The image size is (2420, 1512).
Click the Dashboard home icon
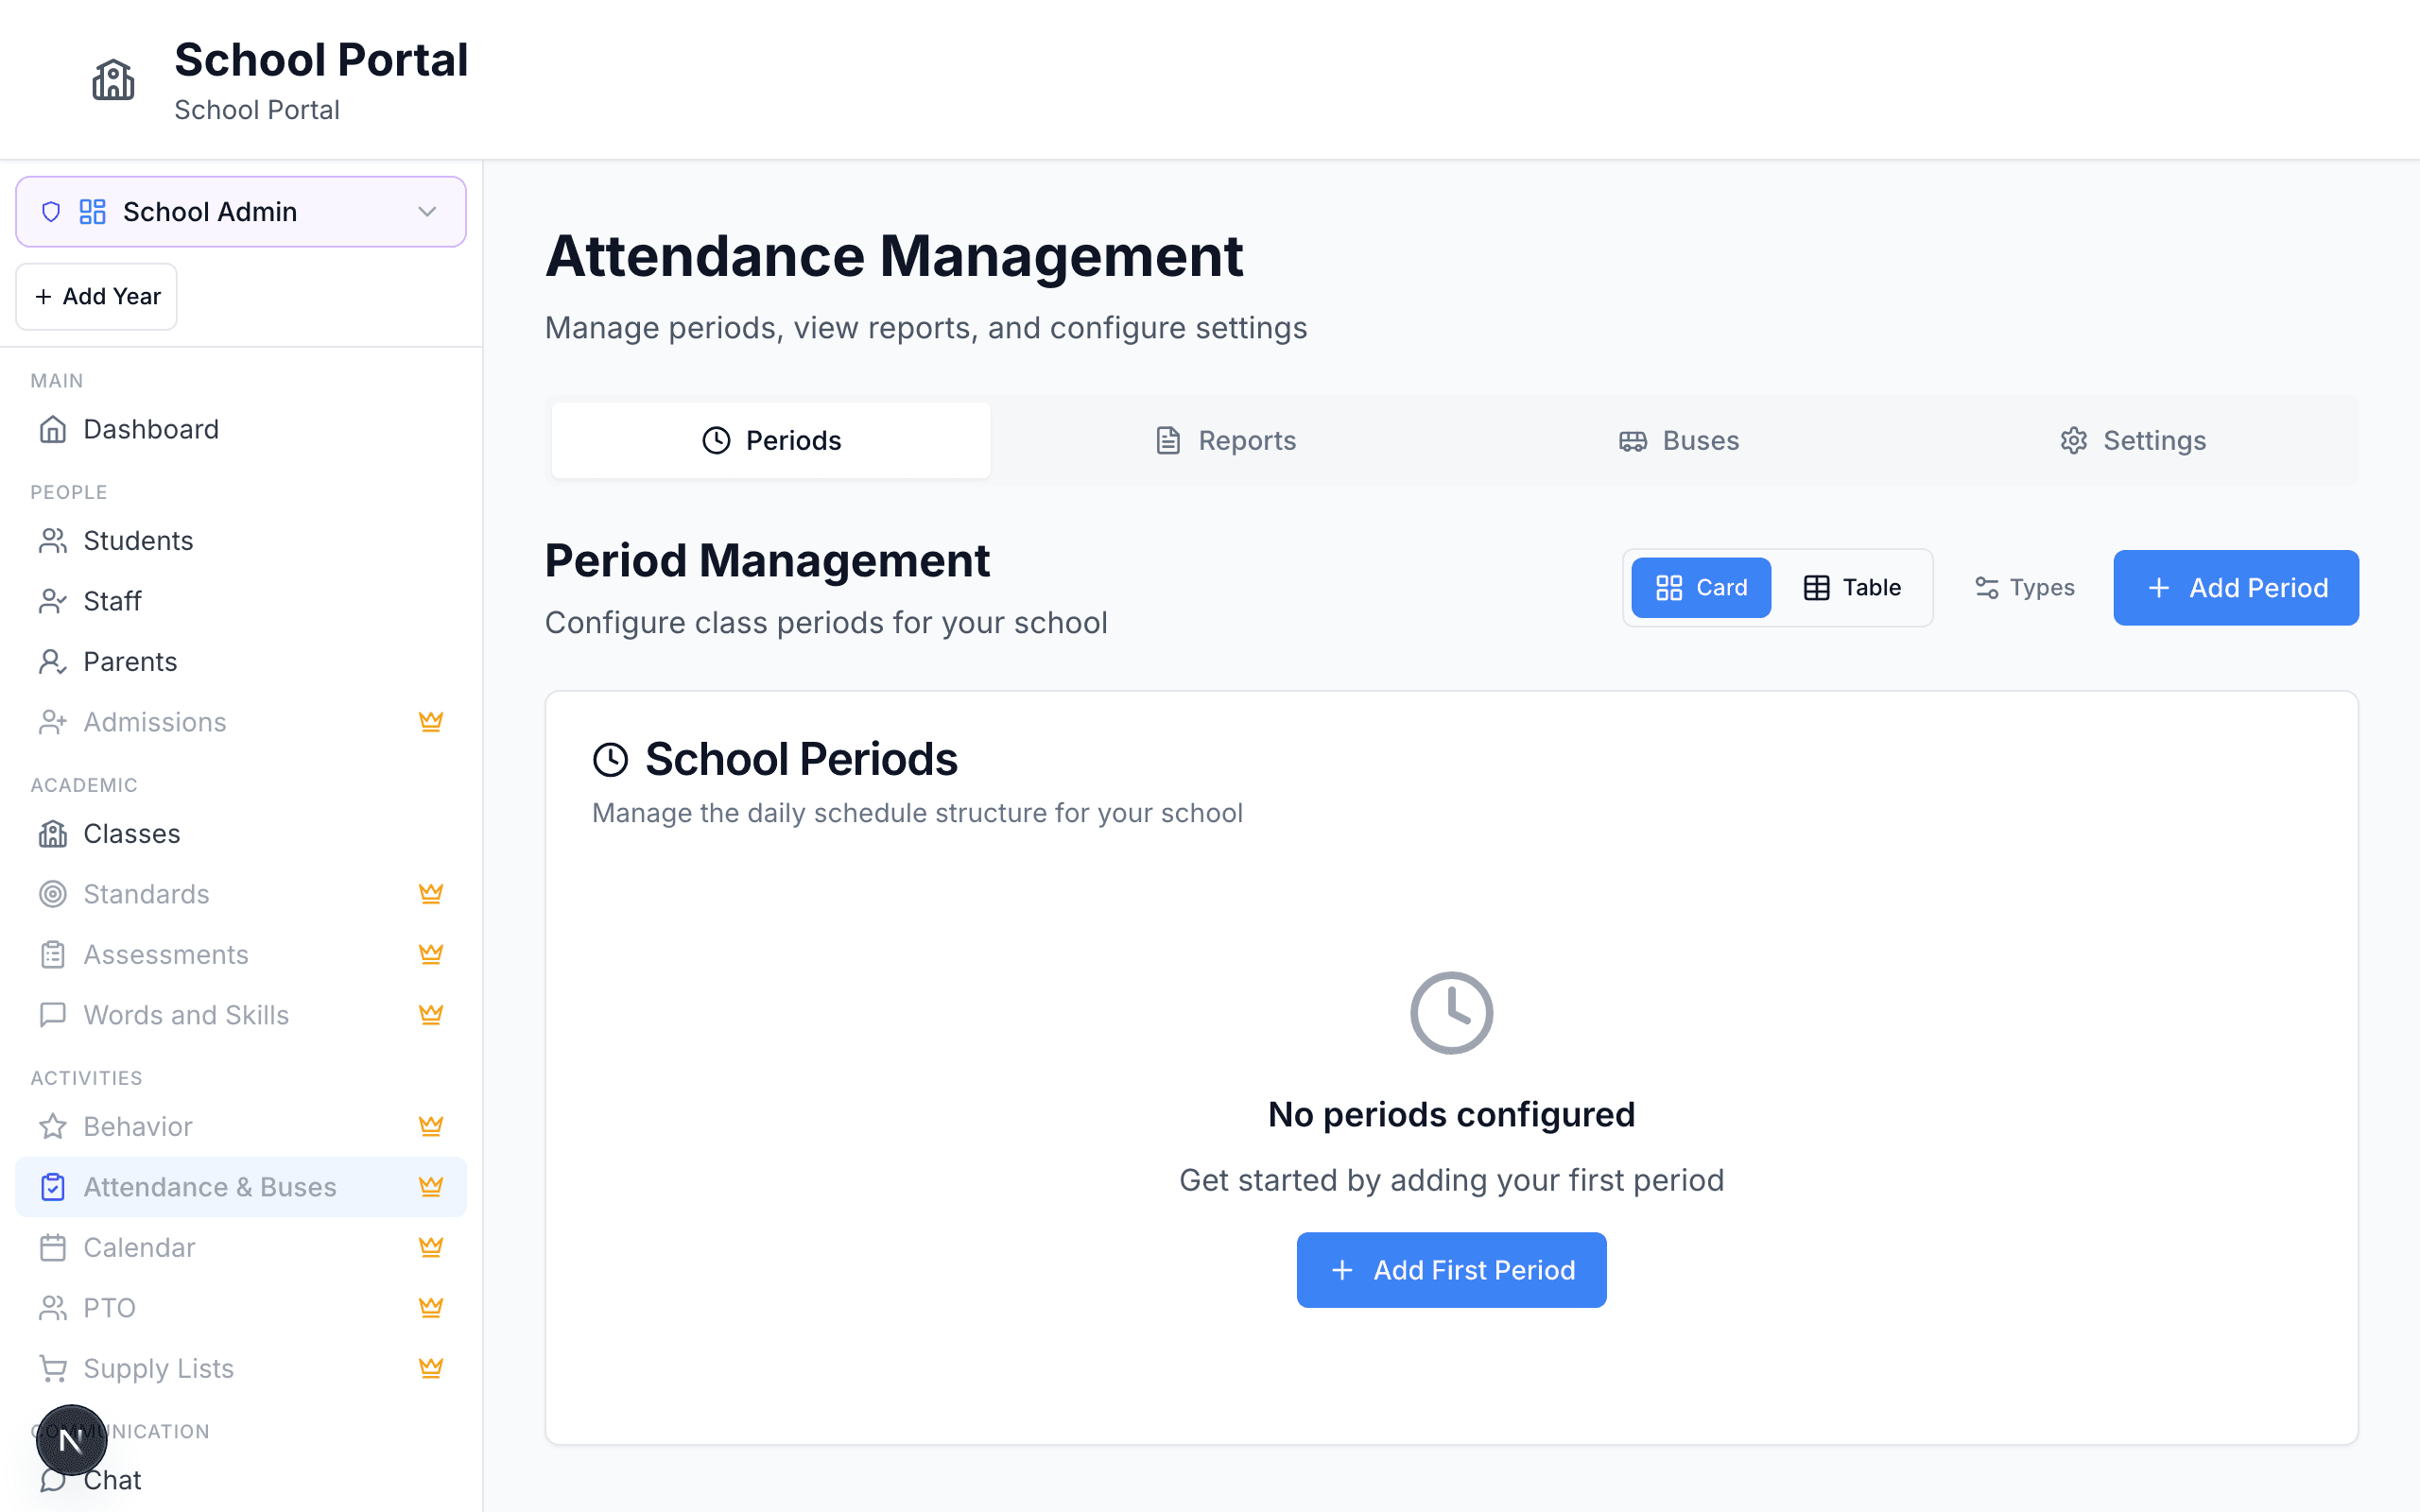(53, 429)
